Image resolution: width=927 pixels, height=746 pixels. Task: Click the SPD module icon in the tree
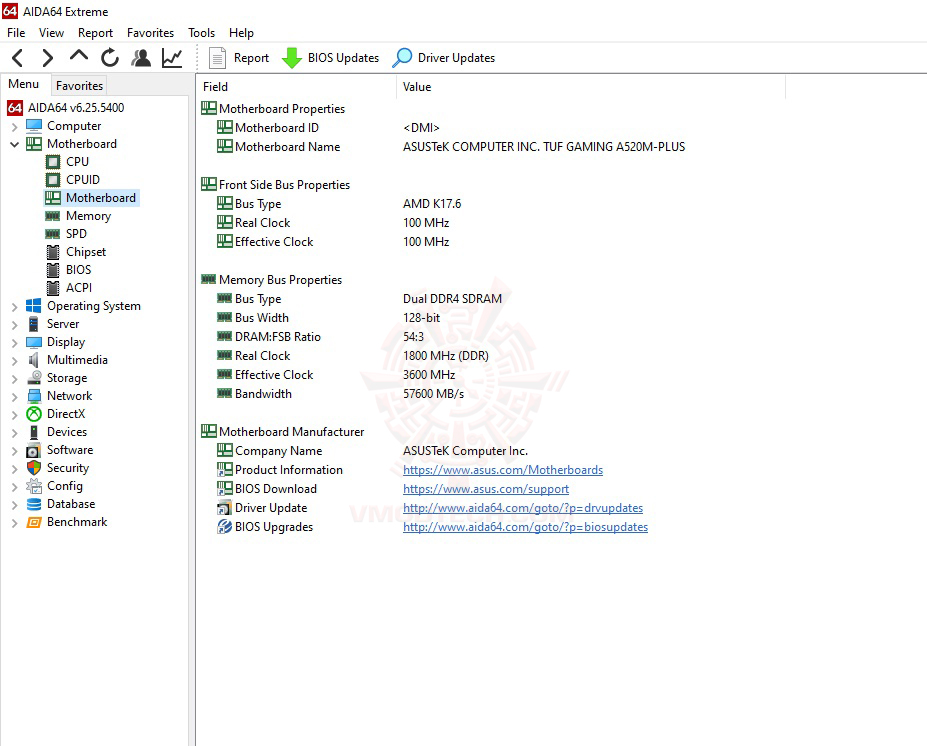click(x=53, y=234)
